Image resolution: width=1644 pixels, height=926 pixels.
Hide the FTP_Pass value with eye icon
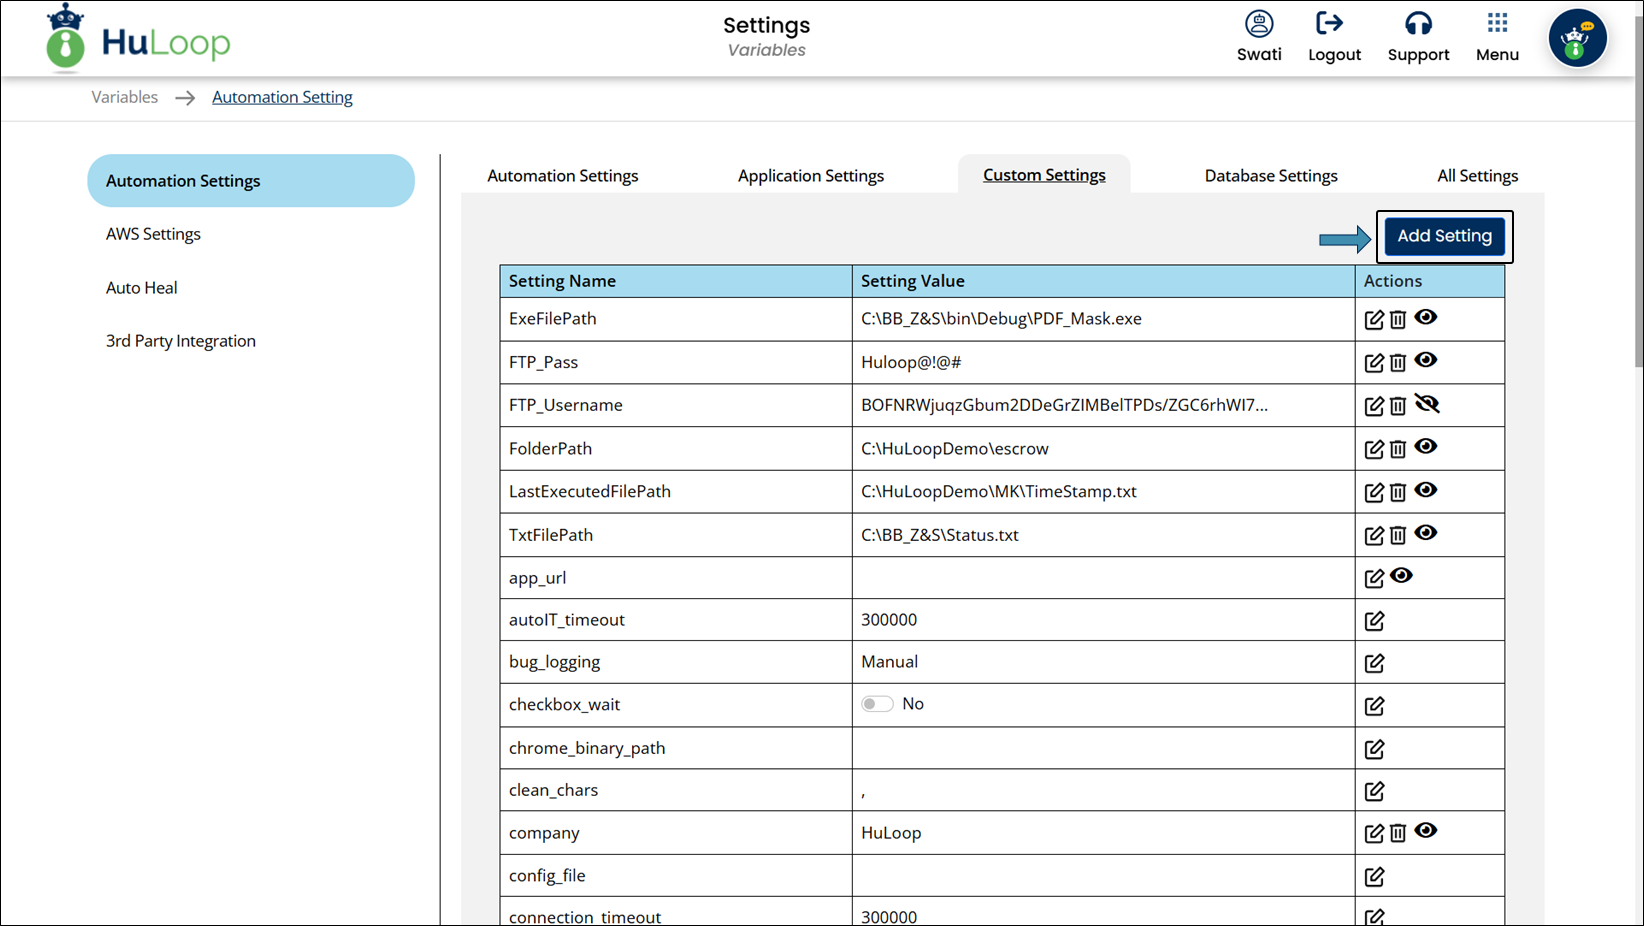point(1426,360)
